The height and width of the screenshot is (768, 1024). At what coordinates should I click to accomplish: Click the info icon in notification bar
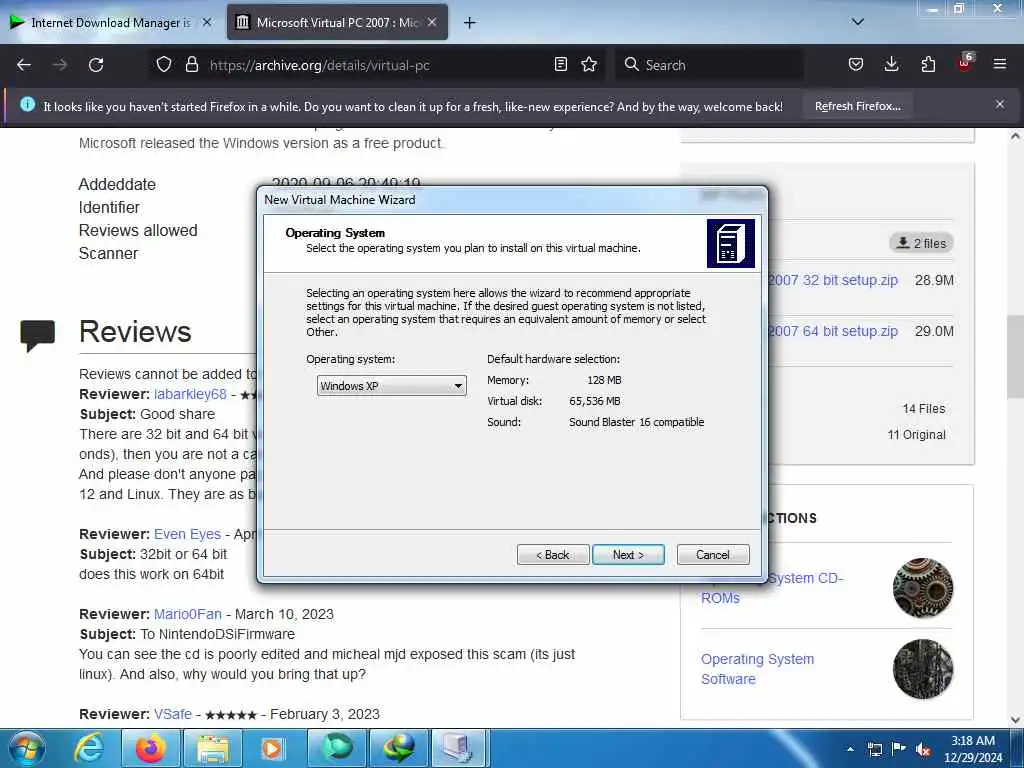[x=27, y=104]
